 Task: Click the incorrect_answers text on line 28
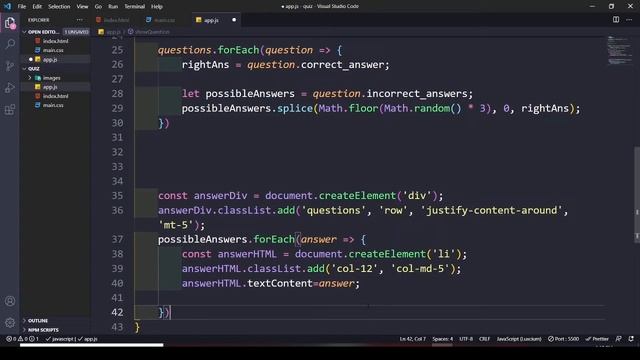pos(417,93)
